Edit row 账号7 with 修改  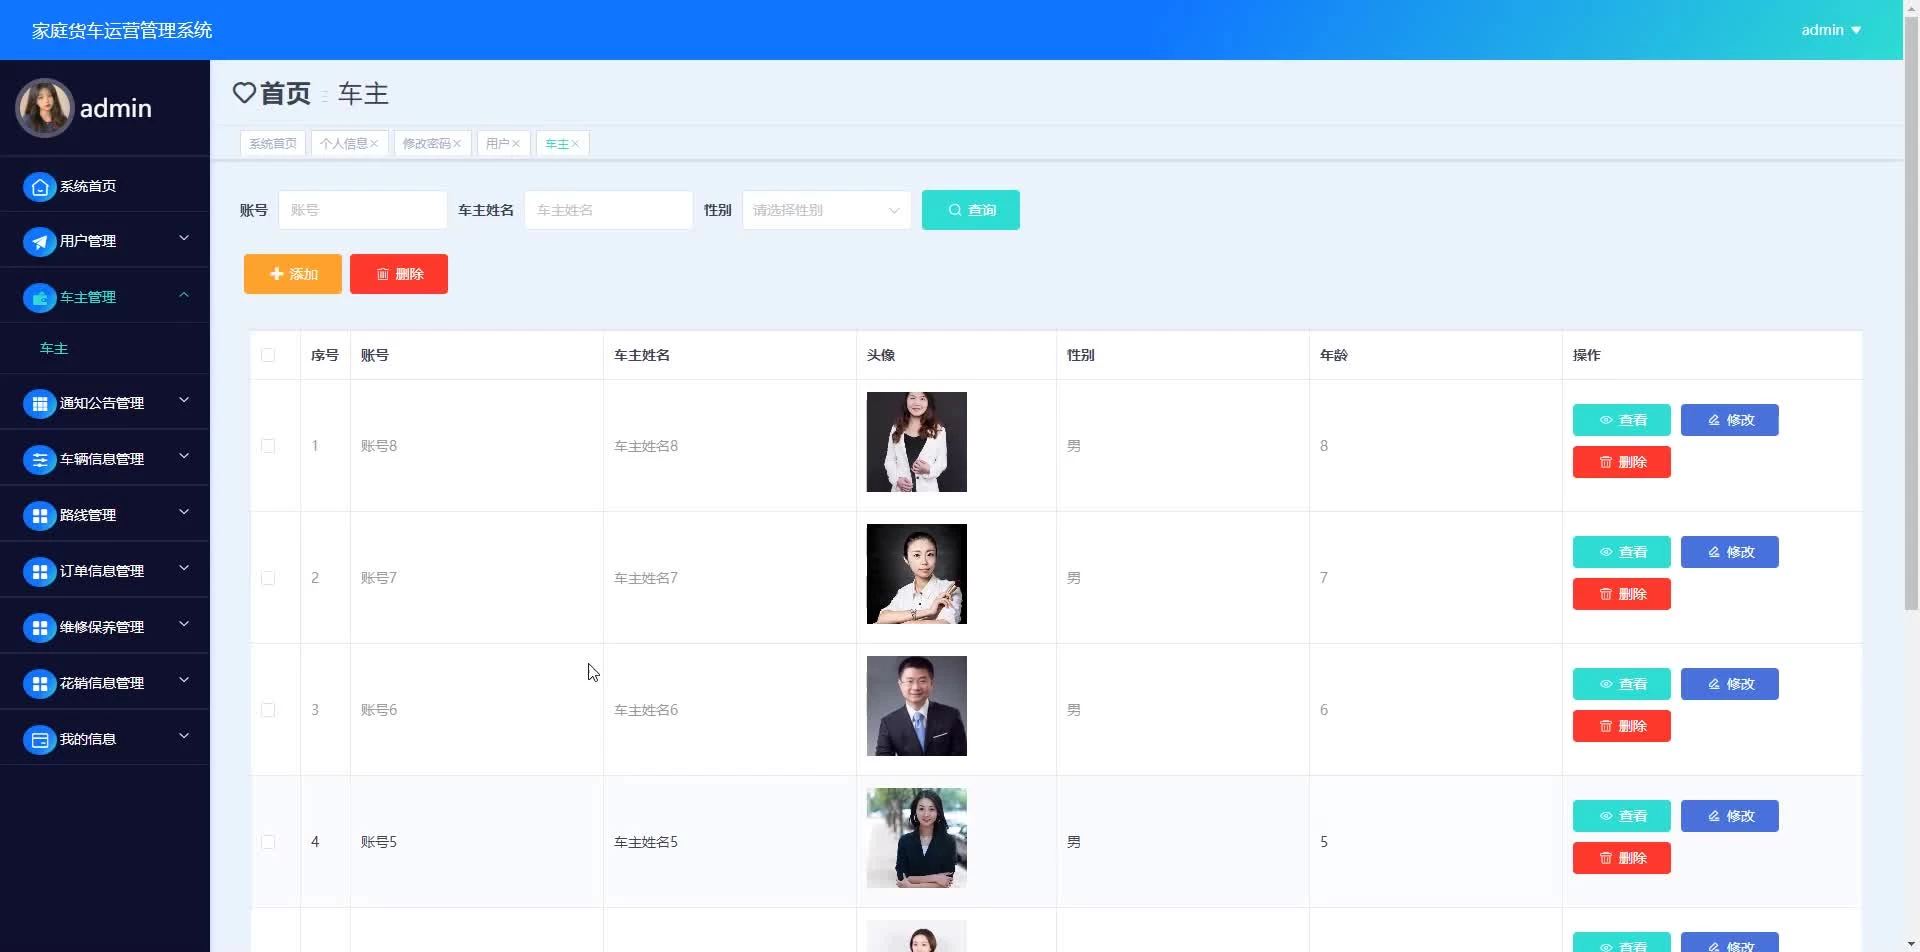click(1730, 552)
